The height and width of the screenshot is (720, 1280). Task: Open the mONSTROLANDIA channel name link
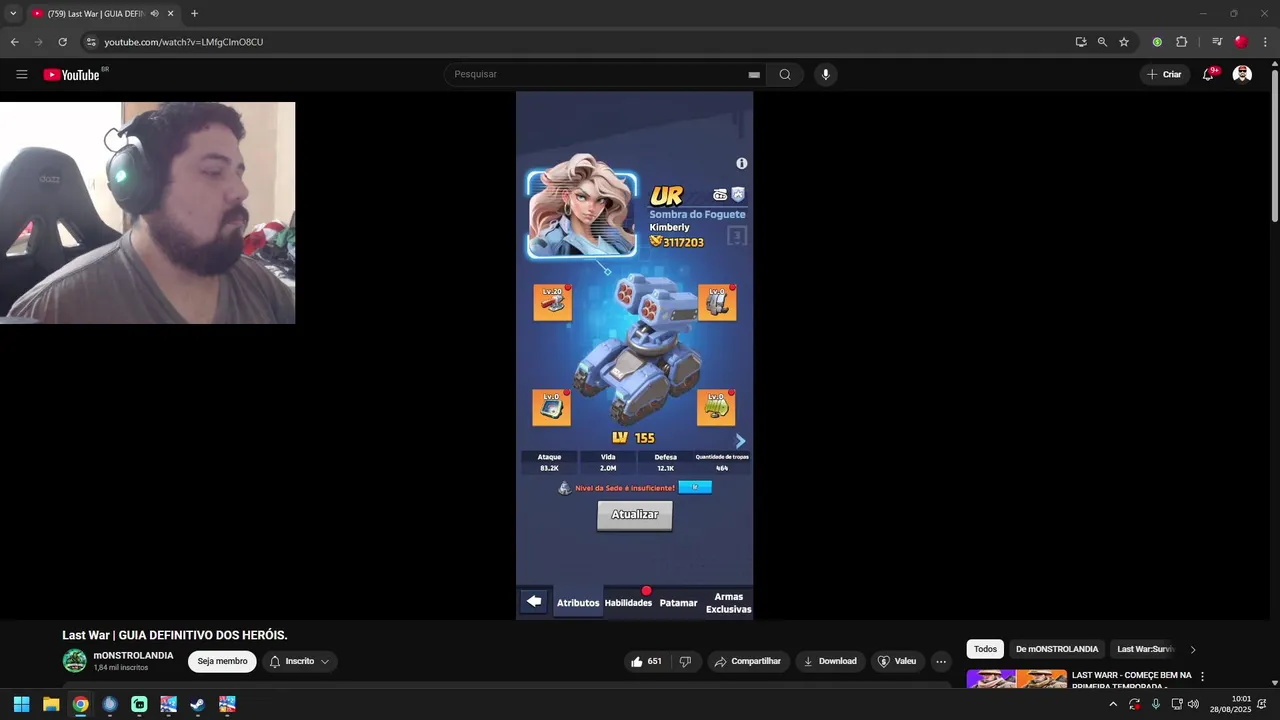click(133, 656)
